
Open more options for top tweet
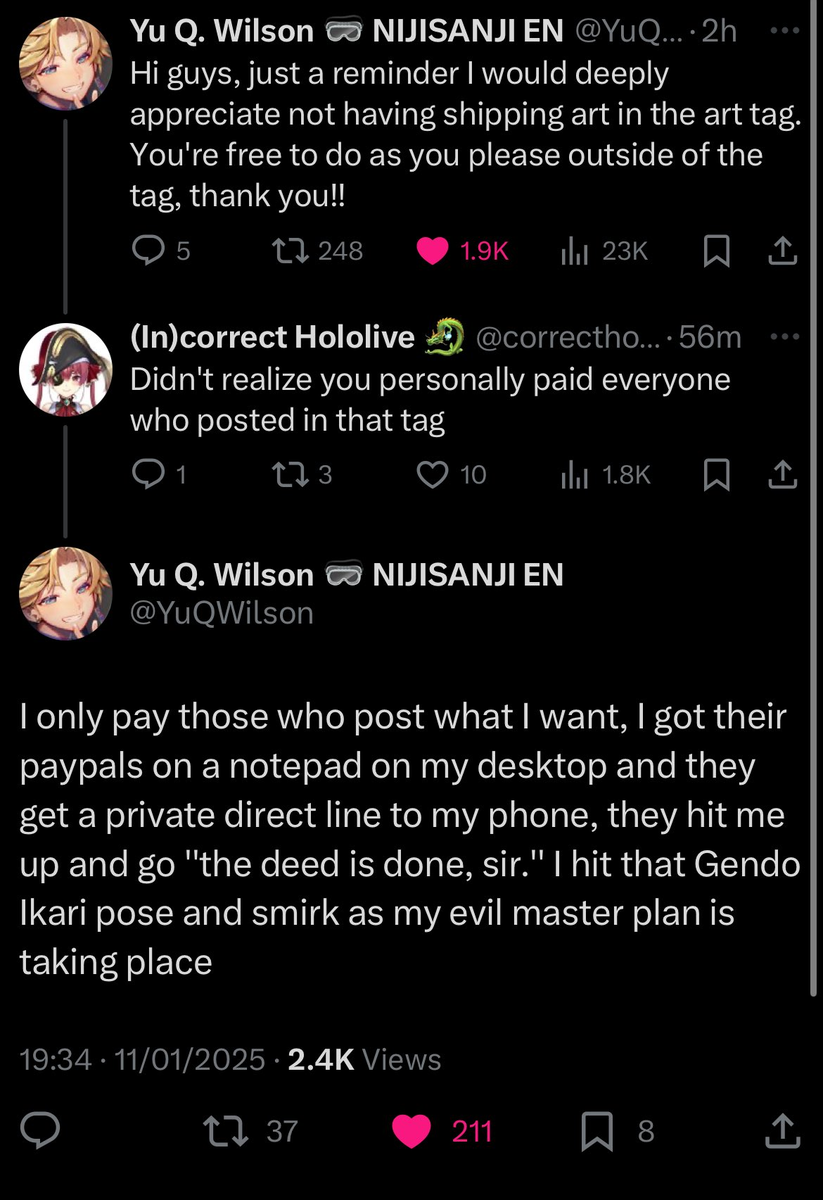[785, 32]
